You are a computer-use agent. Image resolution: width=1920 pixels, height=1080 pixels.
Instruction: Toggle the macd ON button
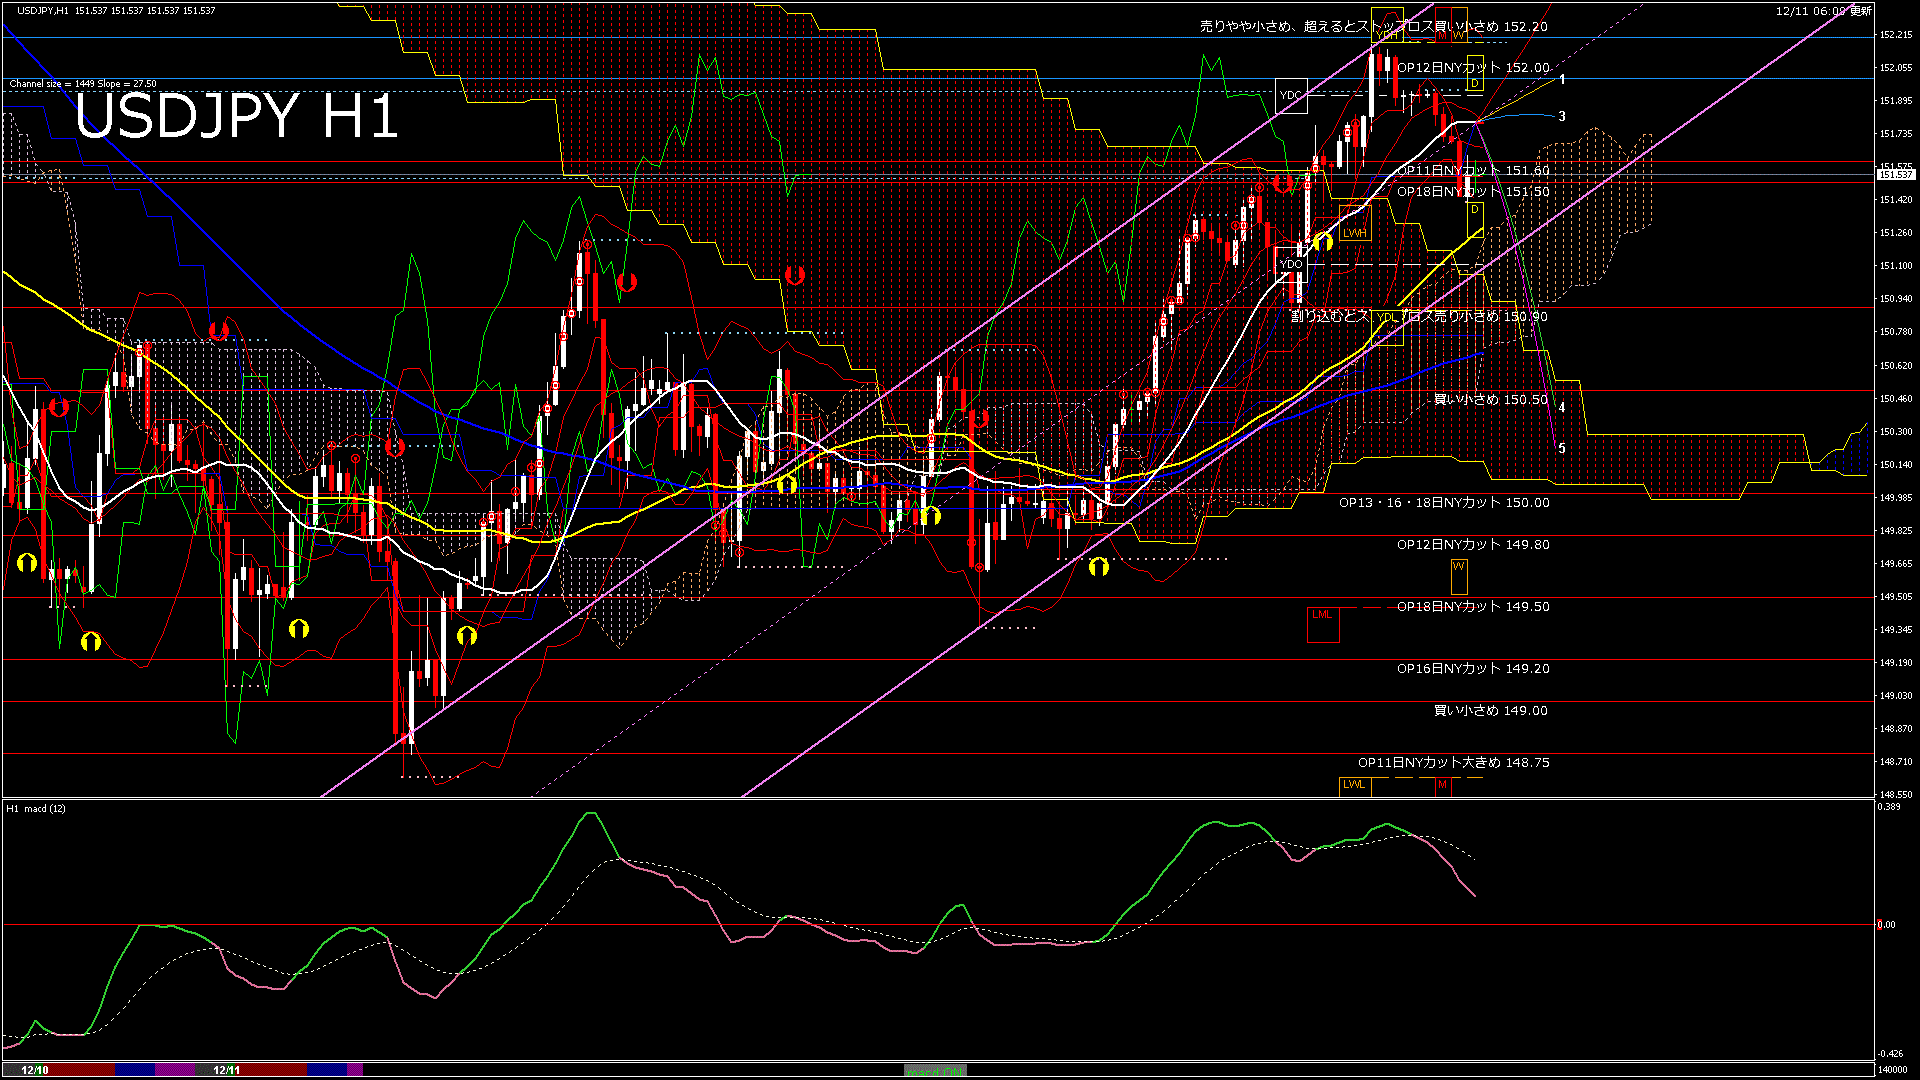pyautogui.click(x=935, y=1071)
